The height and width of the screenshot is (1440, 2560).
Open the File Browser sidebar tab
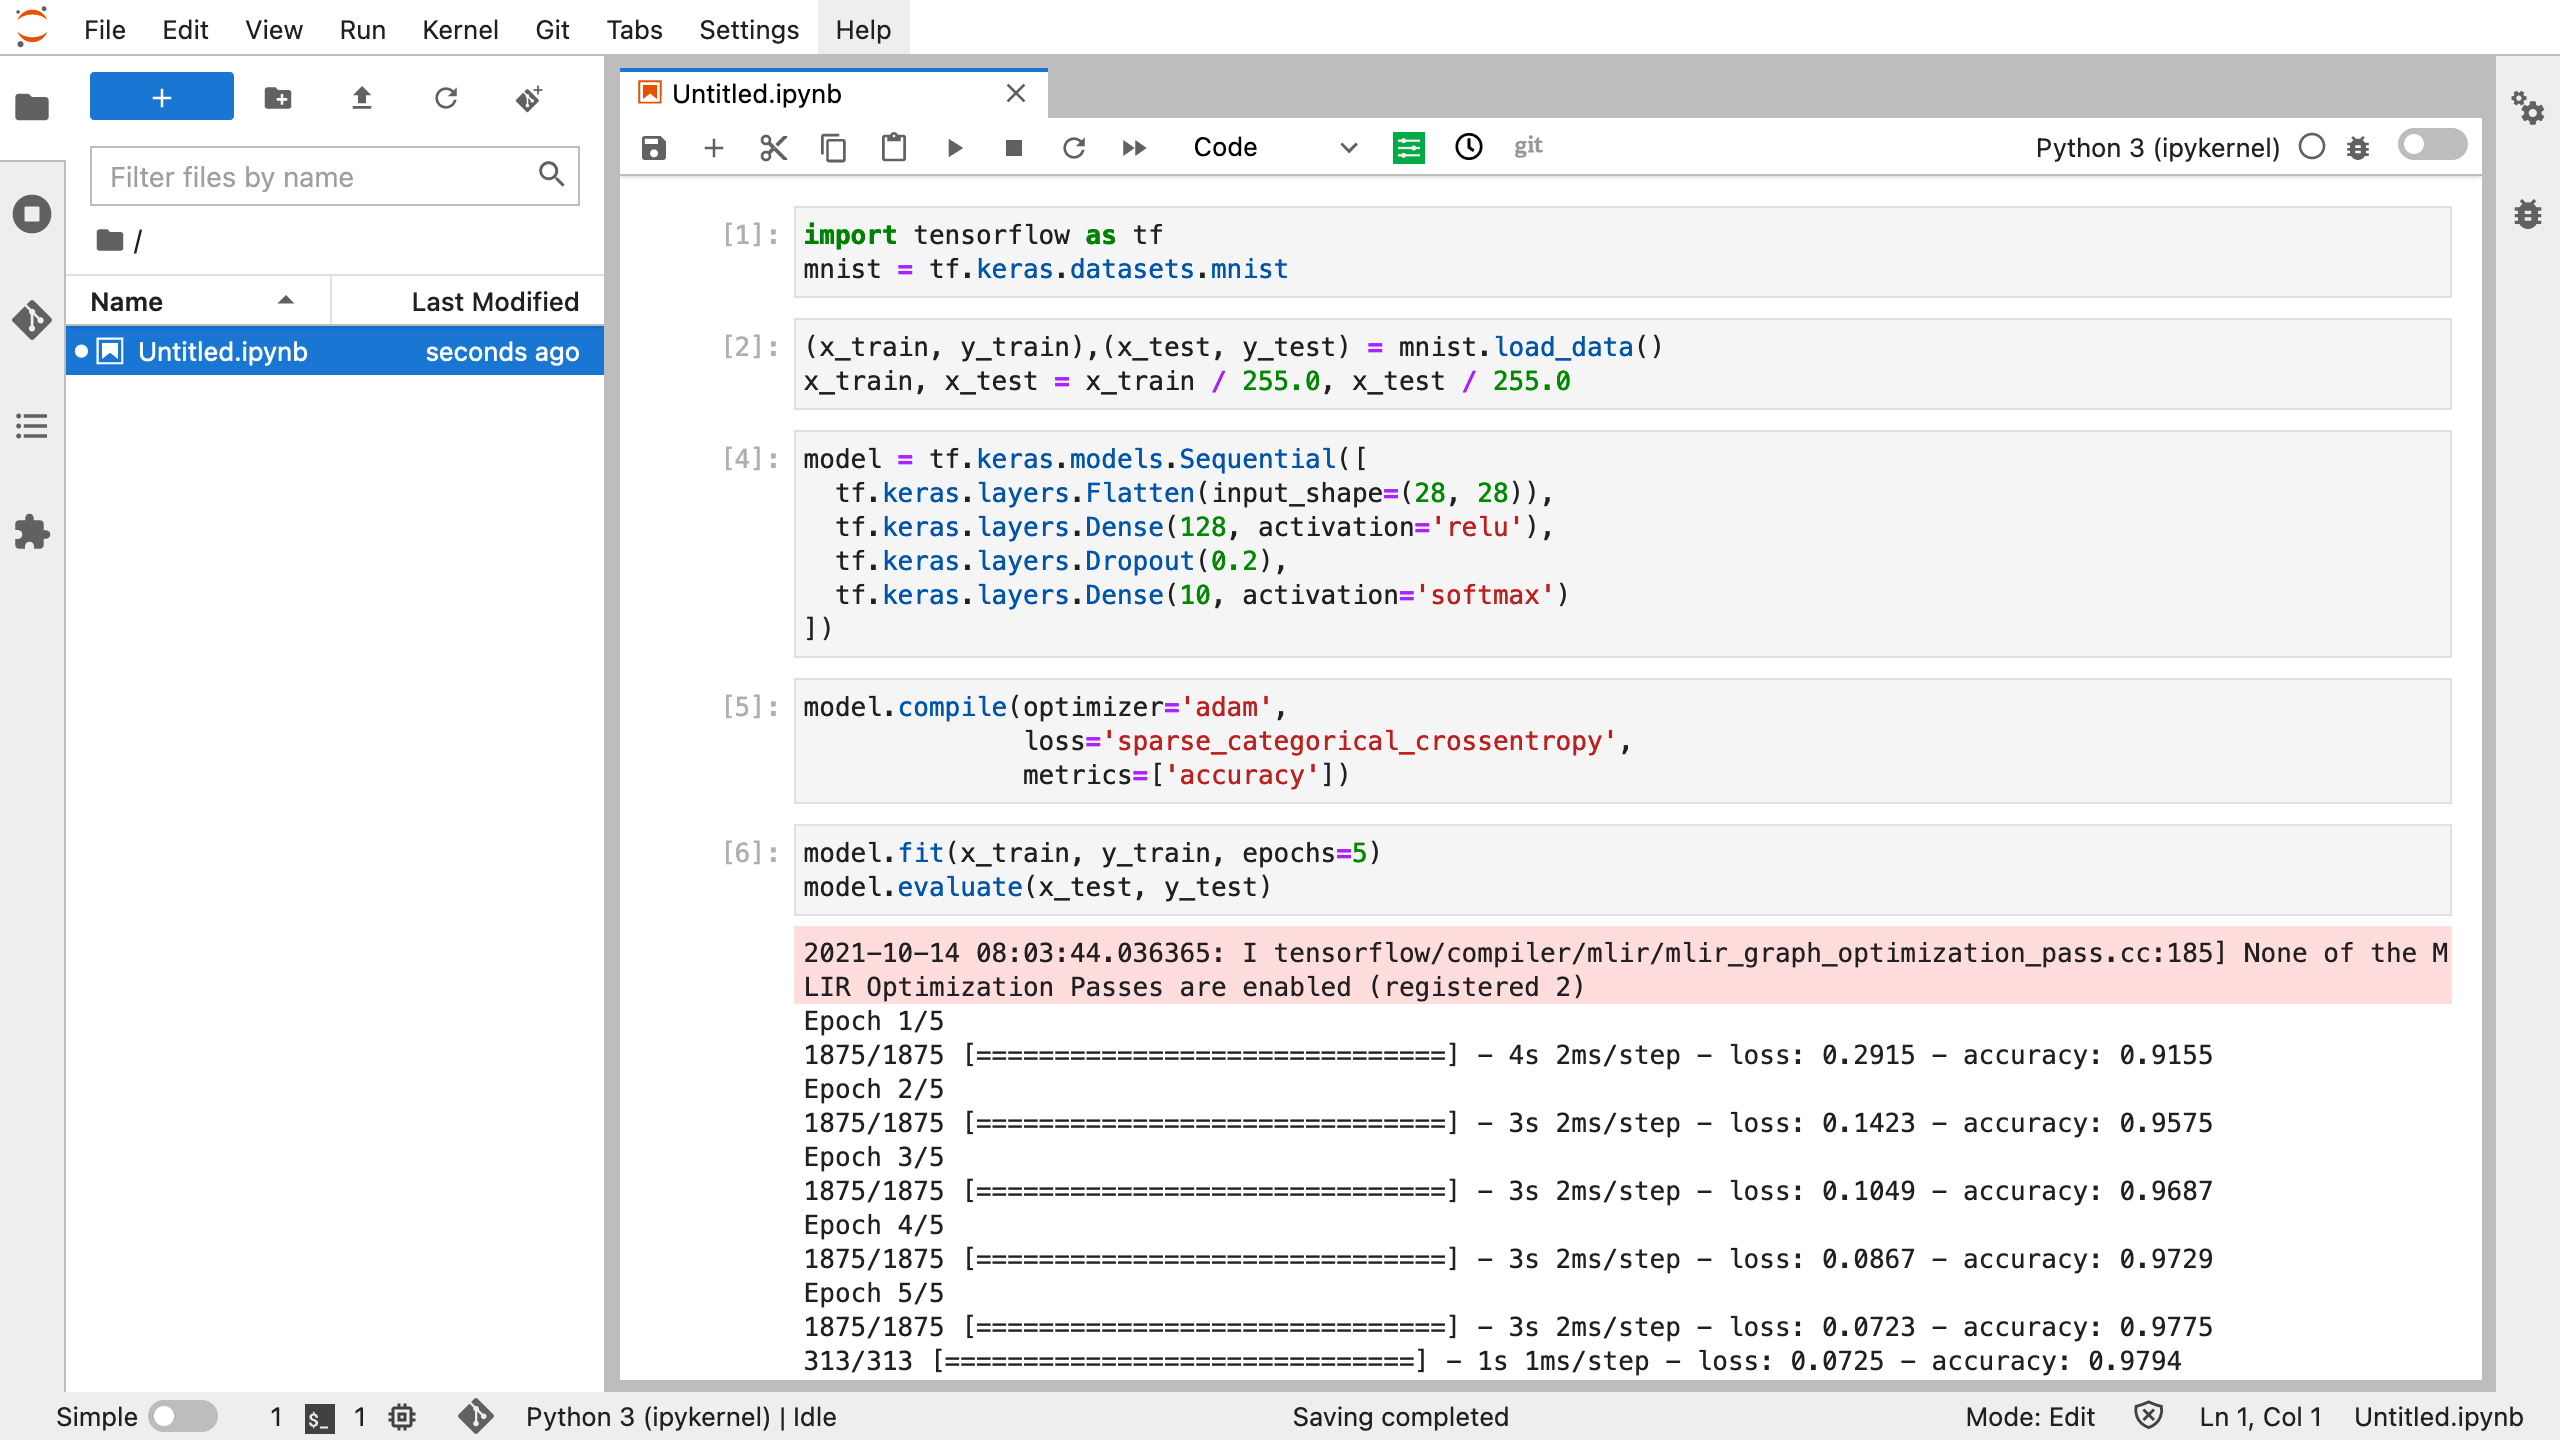[x=32, y=106]
